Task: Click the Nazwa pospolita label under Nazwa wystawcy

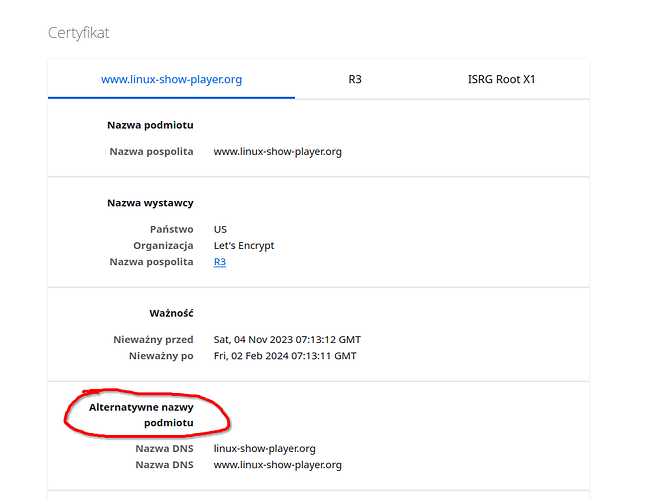Action: tap(151, 262)
